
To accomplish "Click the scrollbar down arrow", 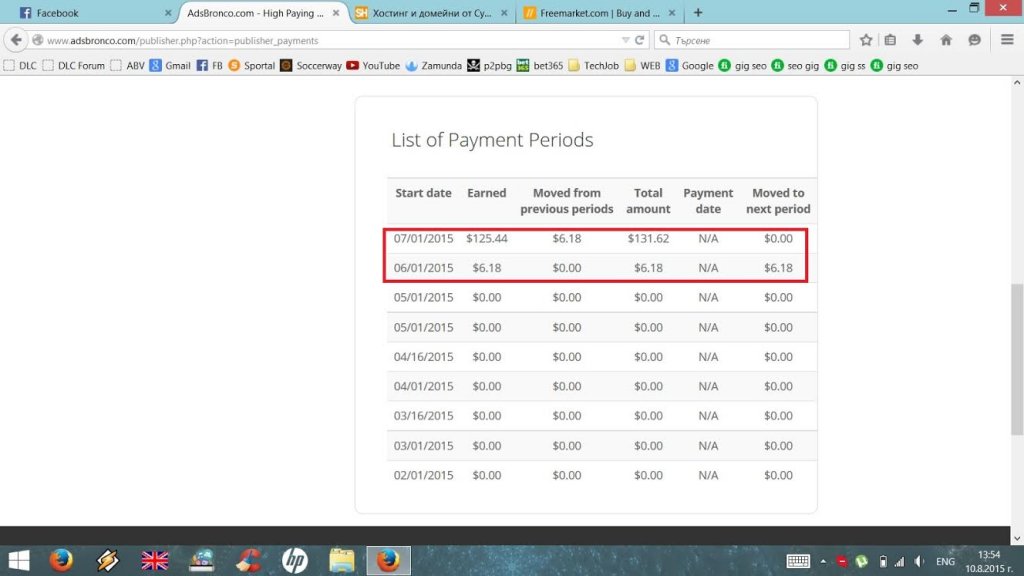I will 1017,539.
